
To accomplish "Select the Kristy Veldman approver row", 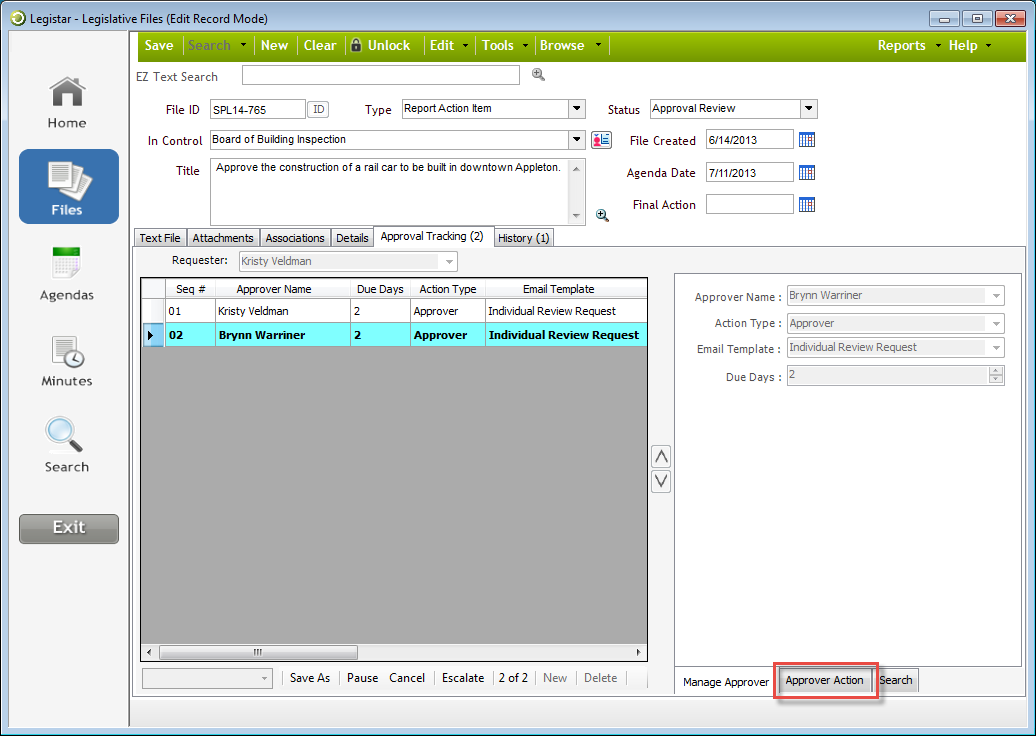I will point(281,310).
